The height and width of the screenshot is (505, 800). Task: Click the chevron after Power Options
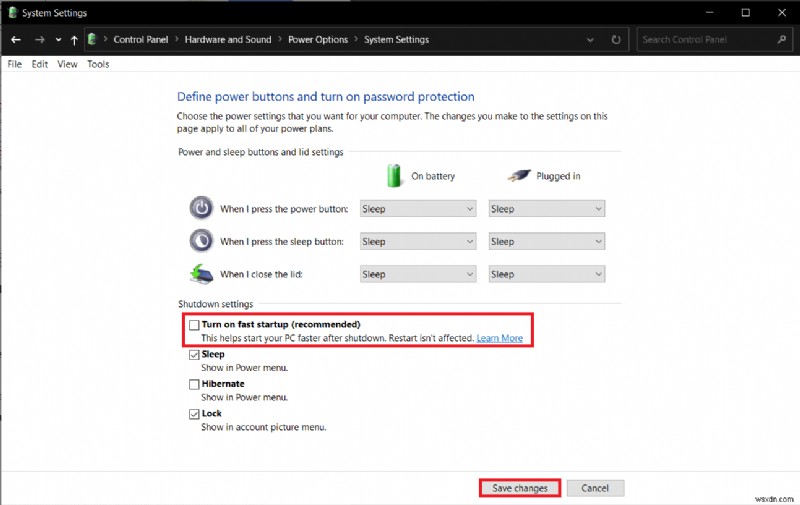click(x=356, y=39)
